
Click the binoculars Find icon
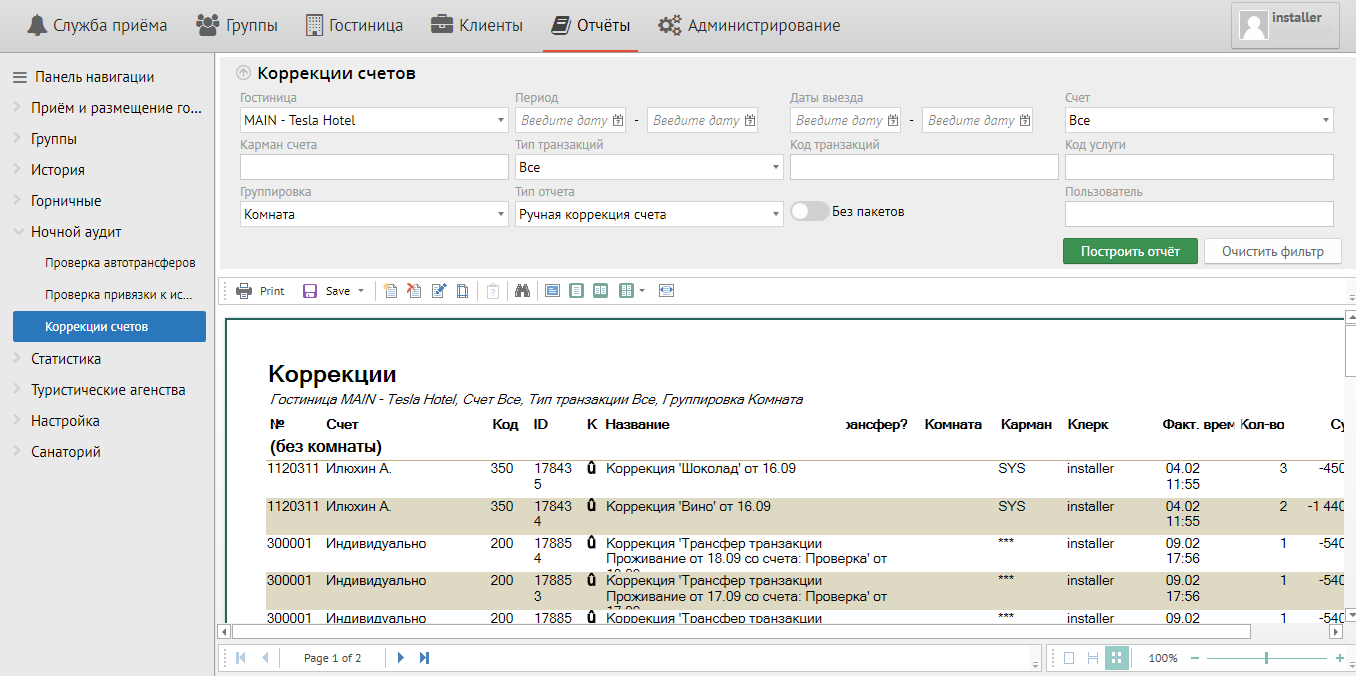point(521,291)
